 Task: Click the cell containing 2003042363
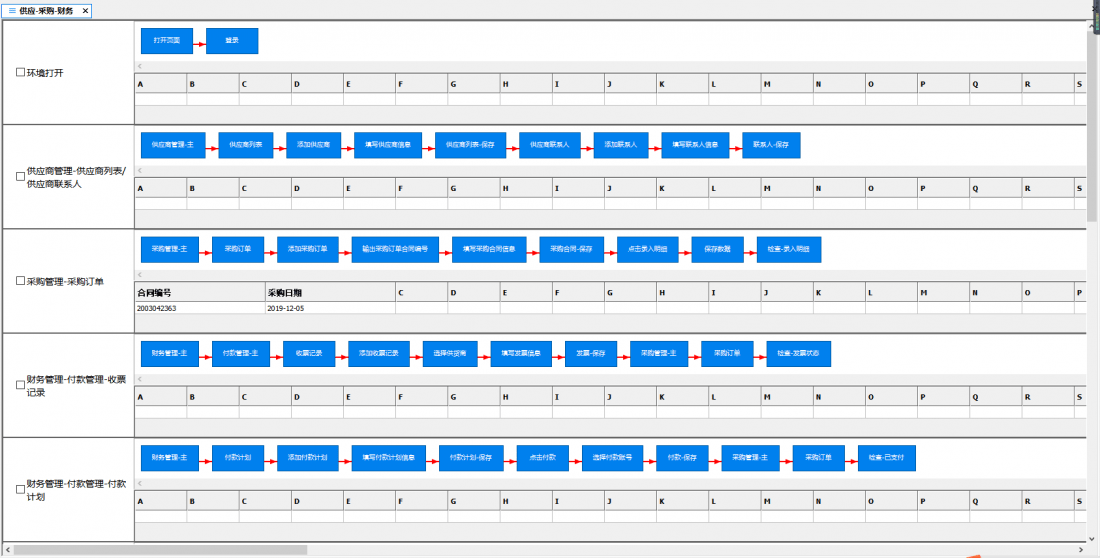click(x=200, y=308)
